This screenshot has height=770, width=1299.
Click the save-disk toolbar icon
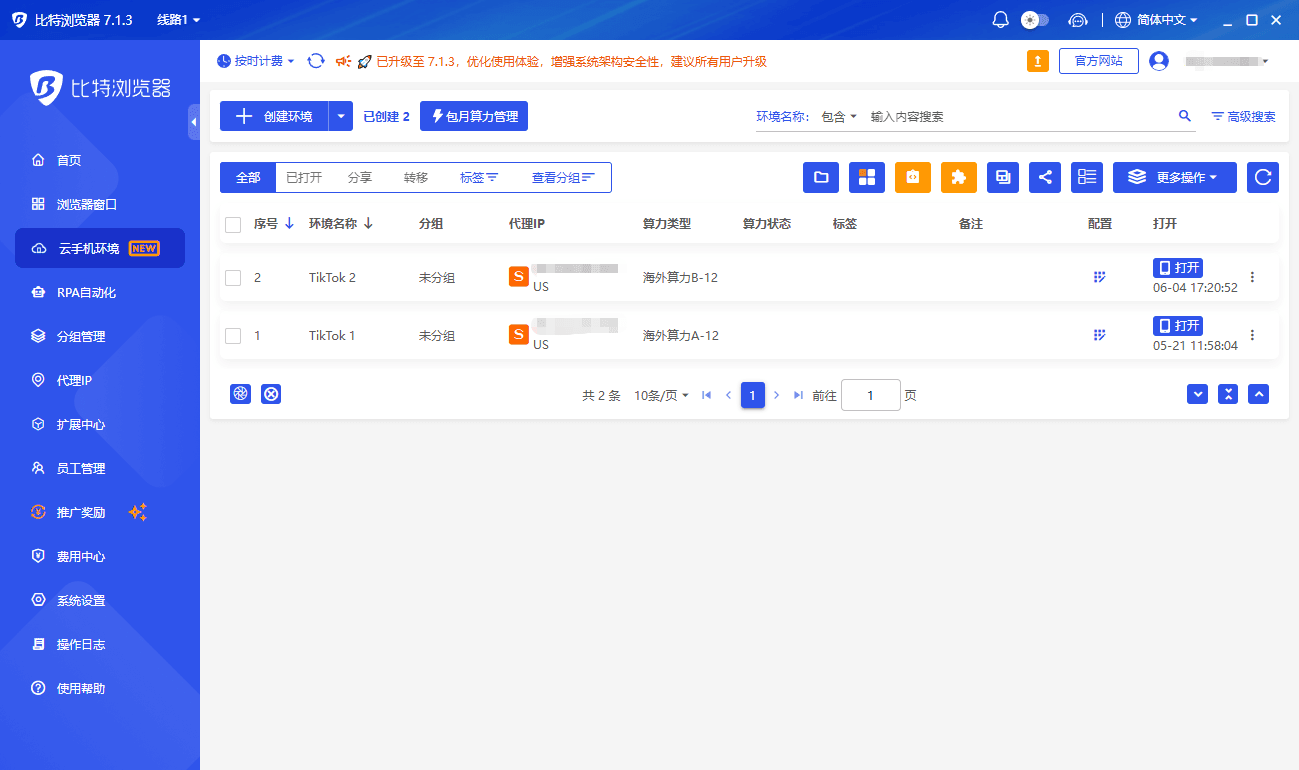[x=1003, y=177]
